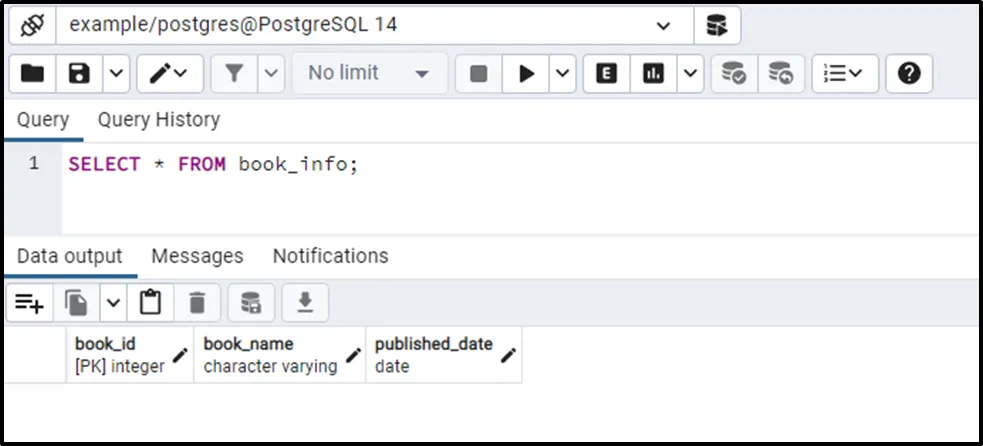Switch to the Messages tab
Viewport: 983px width, 446px height.
point(197,256)
